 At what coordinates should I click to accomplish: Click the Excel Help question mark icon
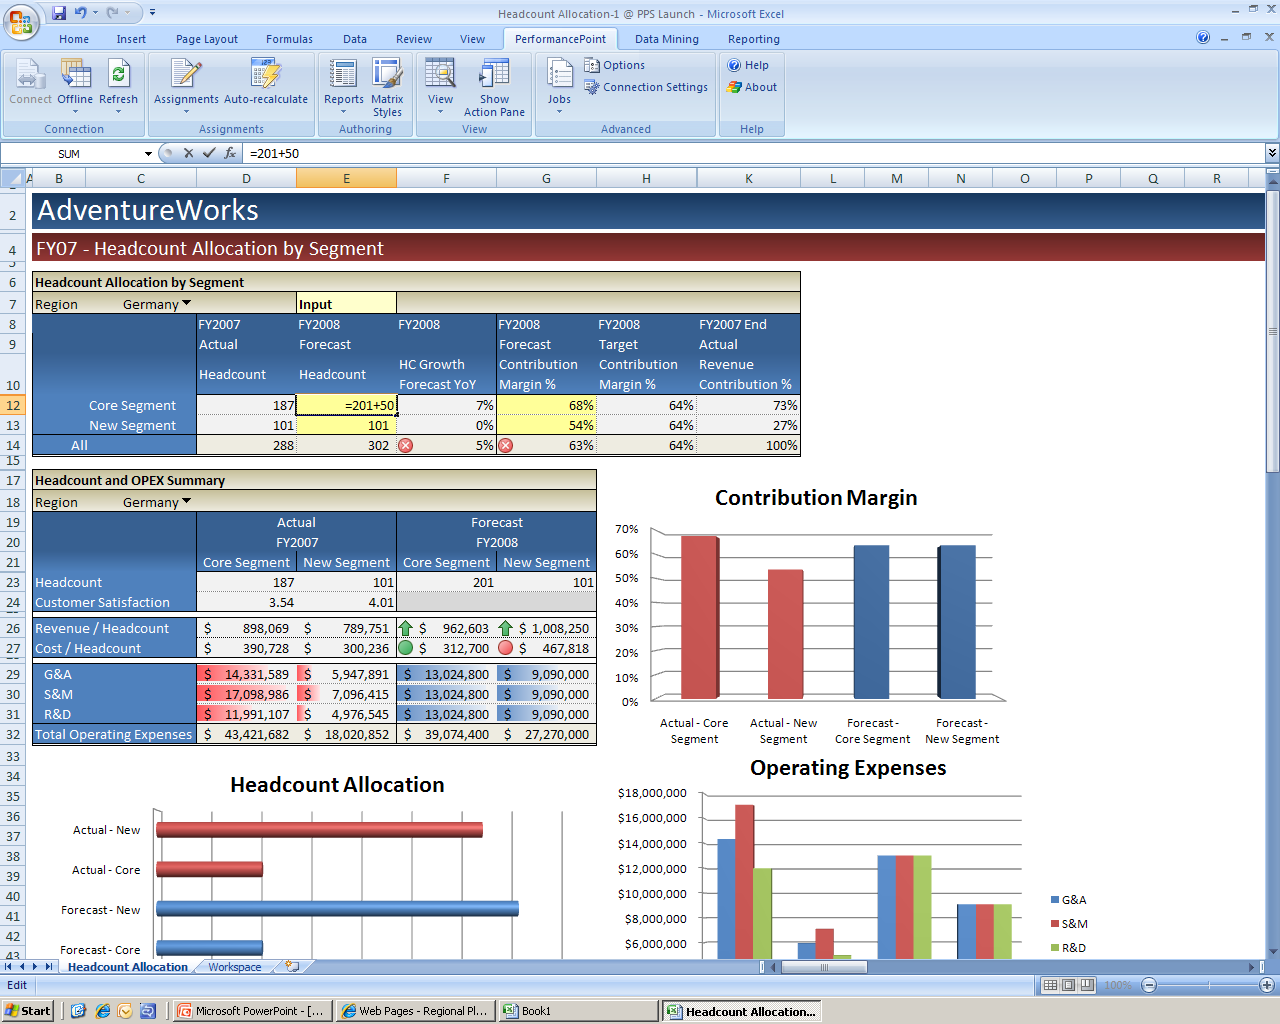click(1203, 37)
